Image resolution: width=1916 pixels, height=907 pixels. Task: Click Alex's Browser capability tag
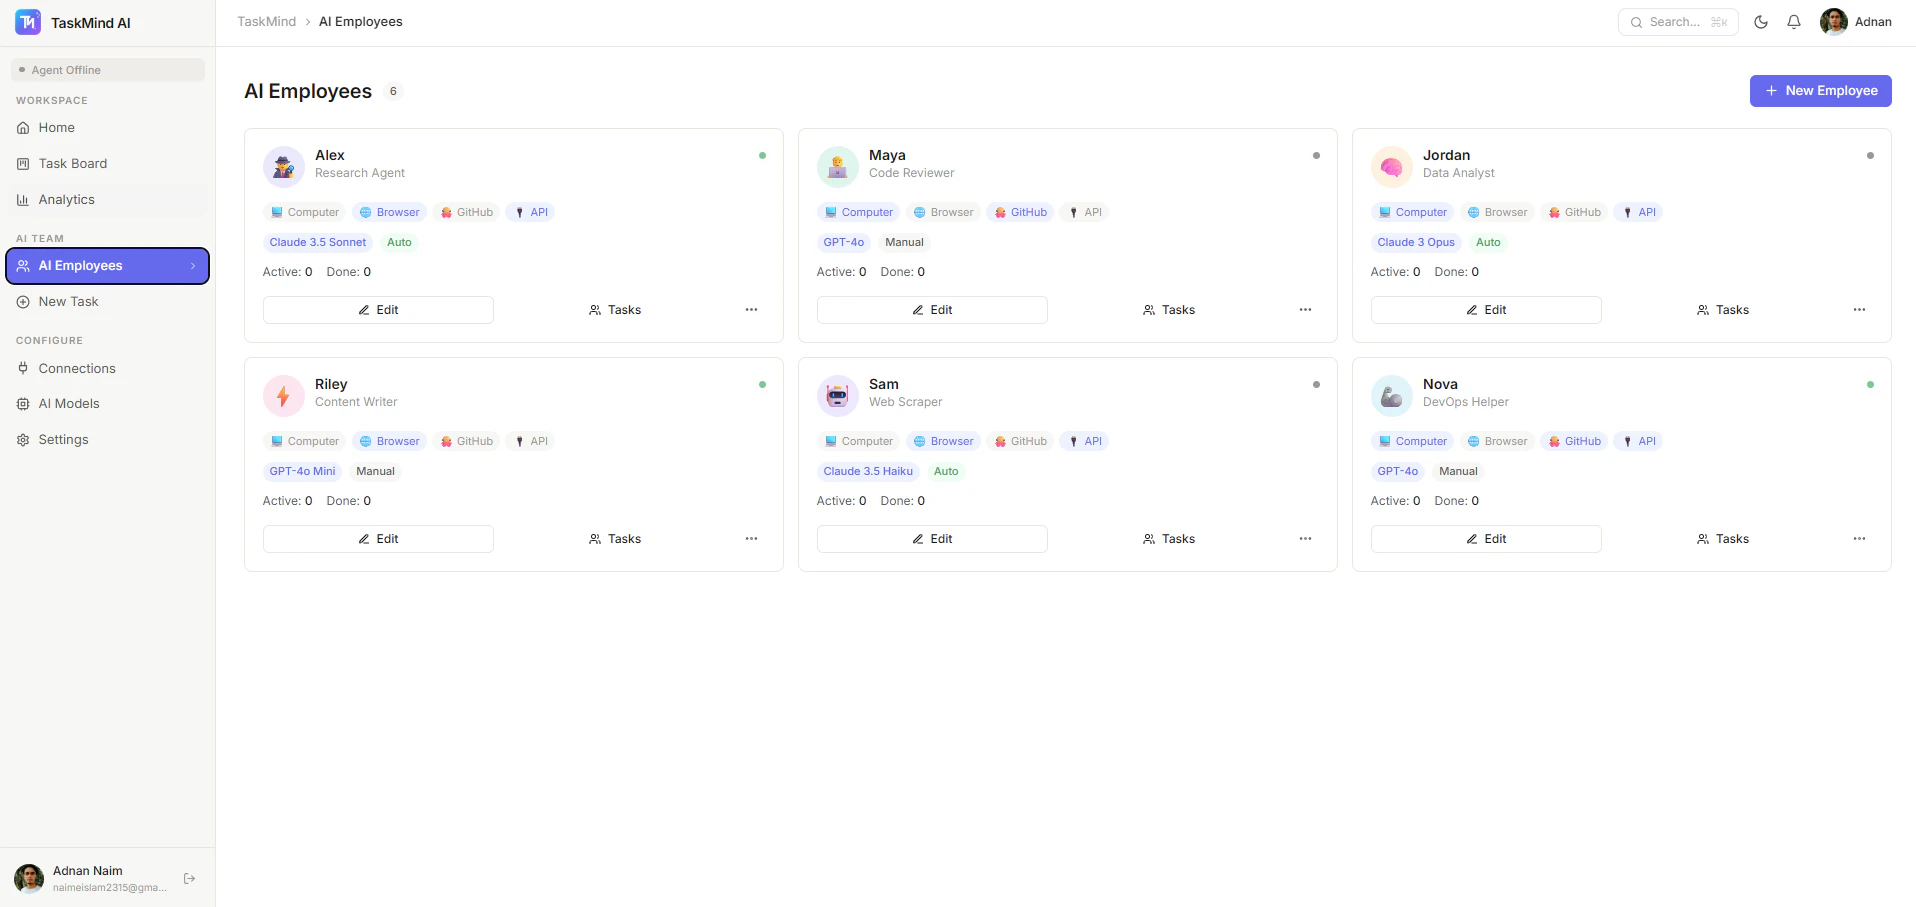(x=390, y=212)
